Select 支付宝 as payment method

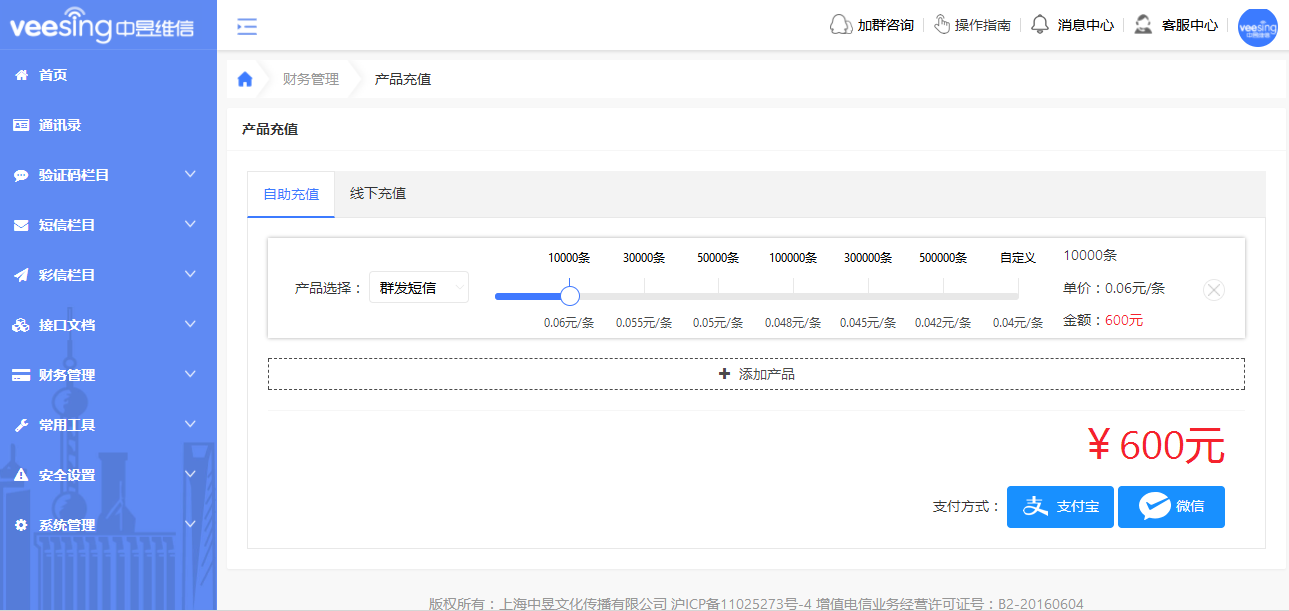click(x=1059, y=507)
